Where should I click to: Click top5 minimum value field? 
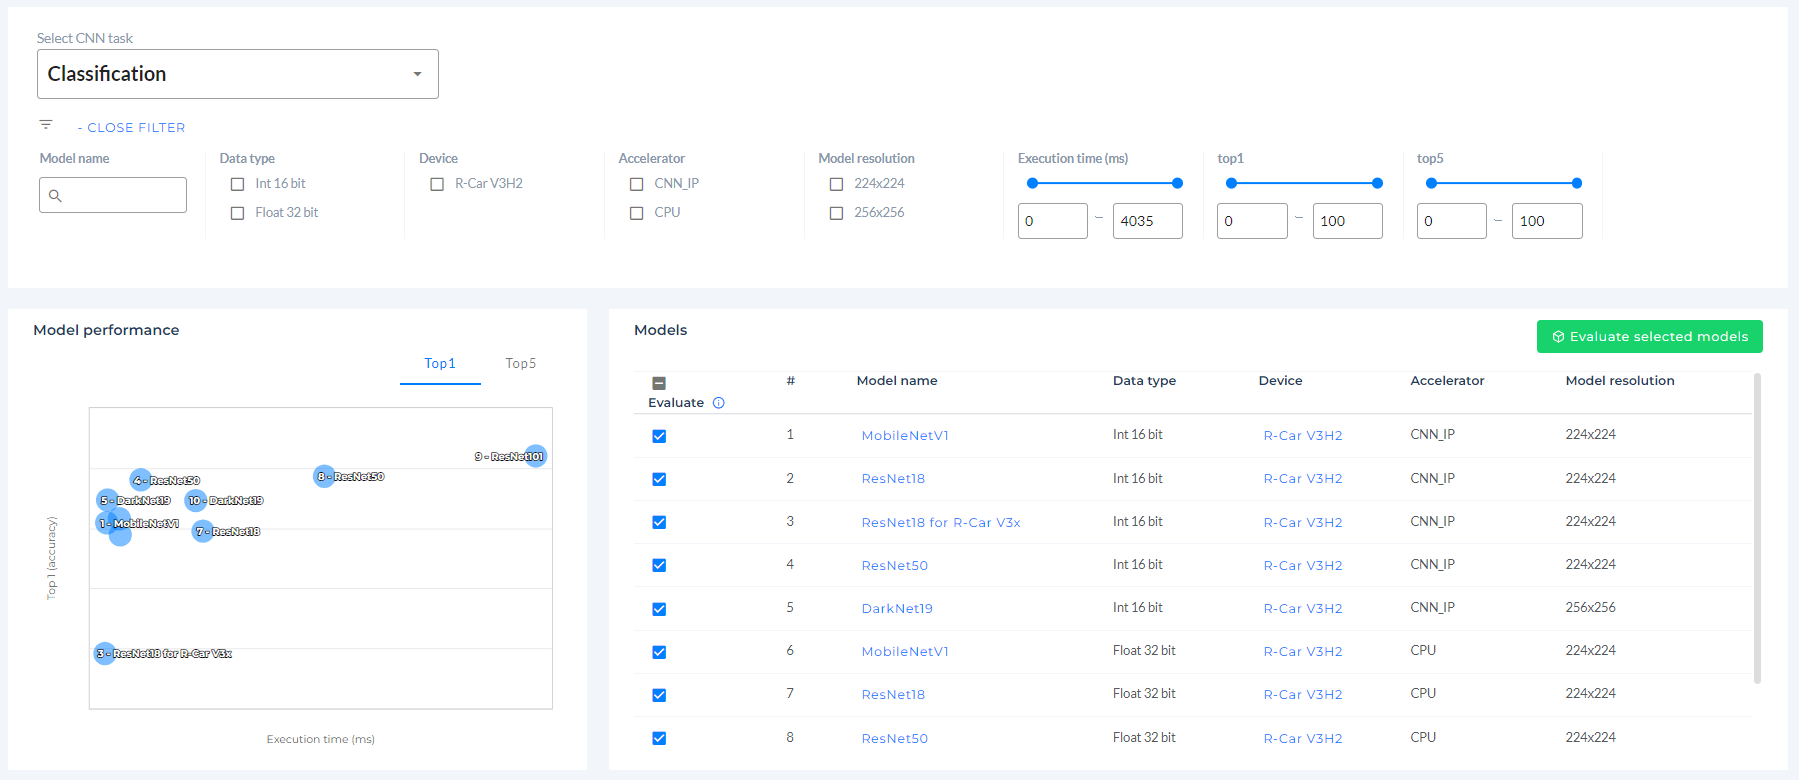pyautogui.click(x=1452, y=221)
